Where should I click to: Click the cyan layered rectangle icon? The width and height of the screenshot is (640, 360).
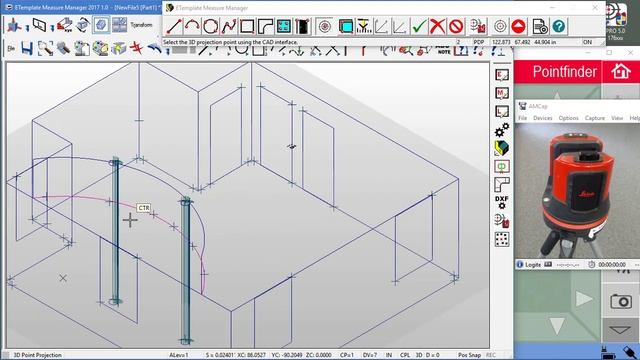(346, 27)
